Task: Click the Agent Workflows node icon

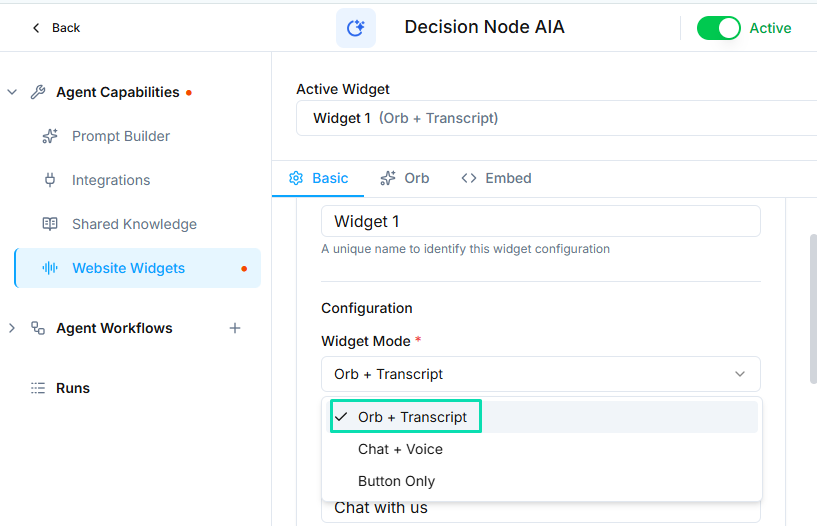Action: [38, 328]
